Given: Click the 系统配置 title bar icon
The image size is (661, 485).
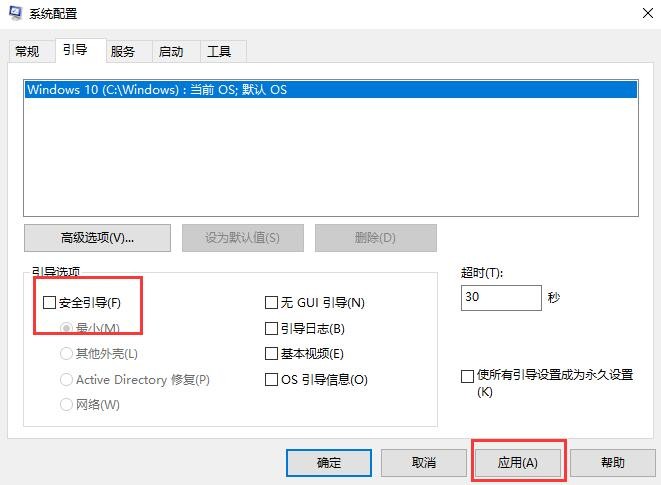Looking at the screenshot, I should click(x=15, y=14).
